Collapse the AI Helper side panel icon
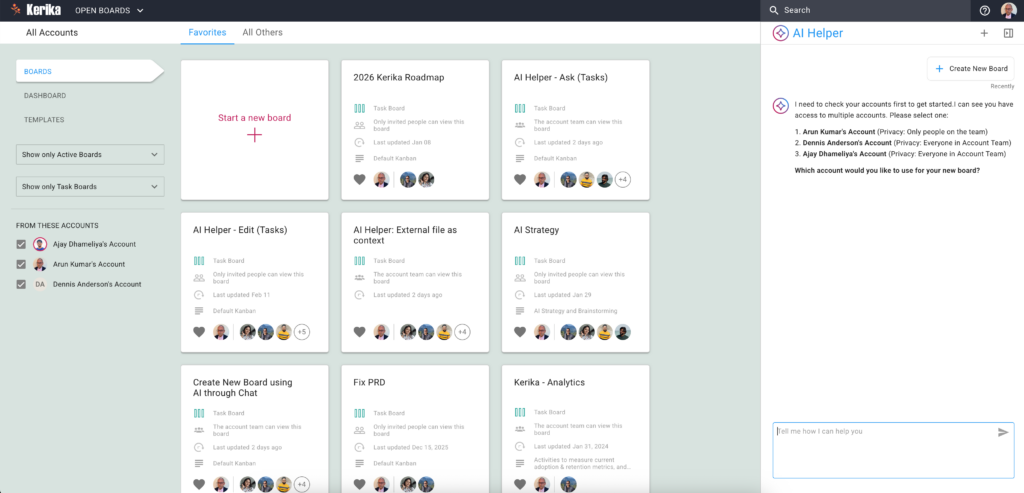Viewport: 1024px width, 493px height. click(x=1008, y=33)
